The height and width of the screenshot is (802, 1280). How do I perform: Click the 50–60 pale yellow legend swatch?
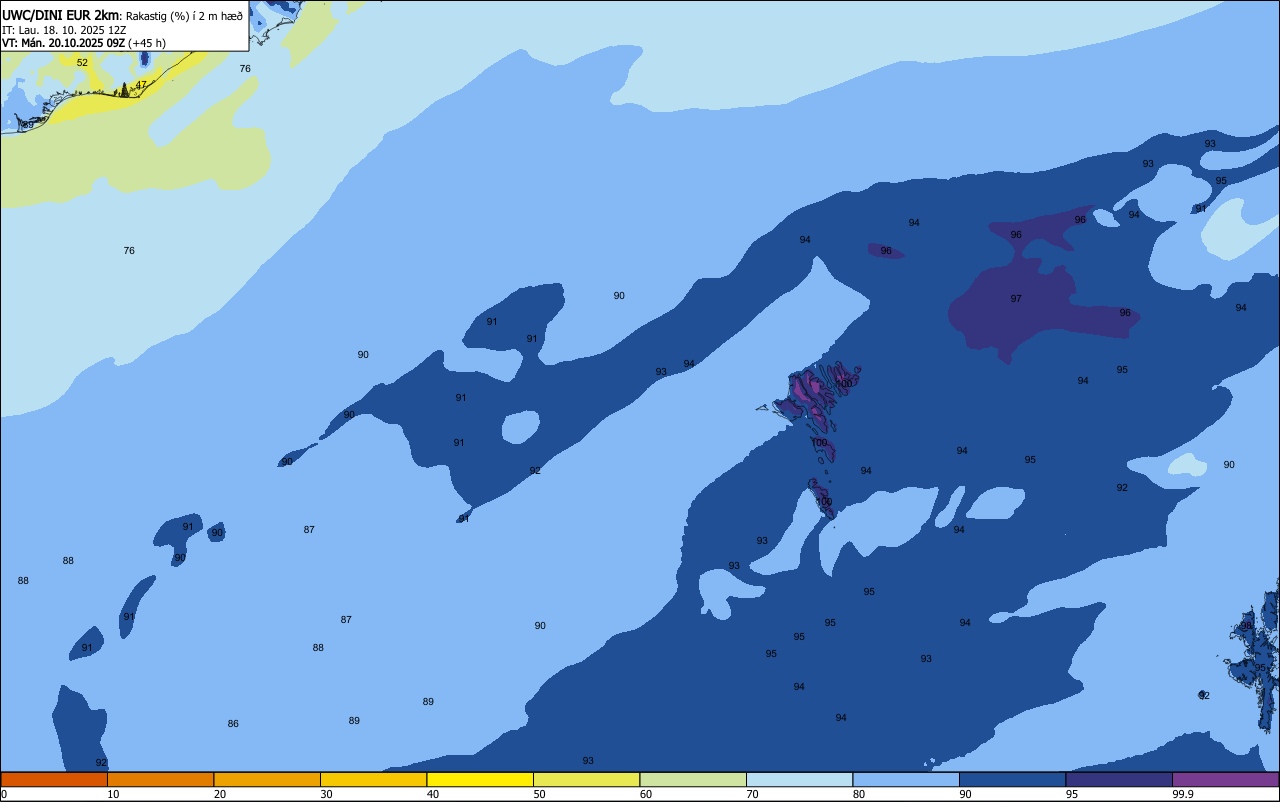coord(586,779)
